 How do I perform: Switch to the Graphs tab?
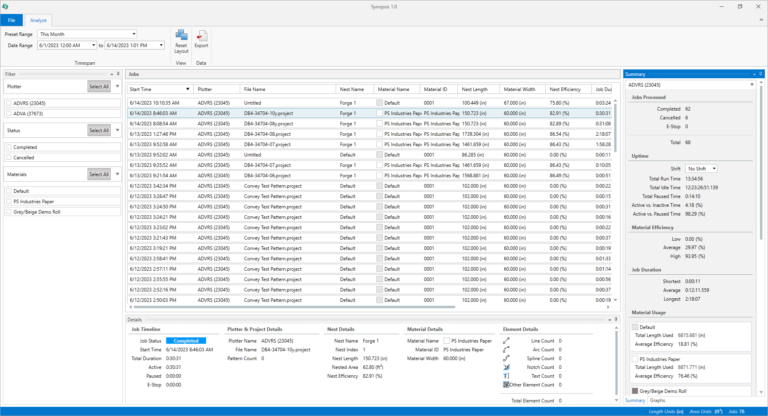click(x=657, y=400)
